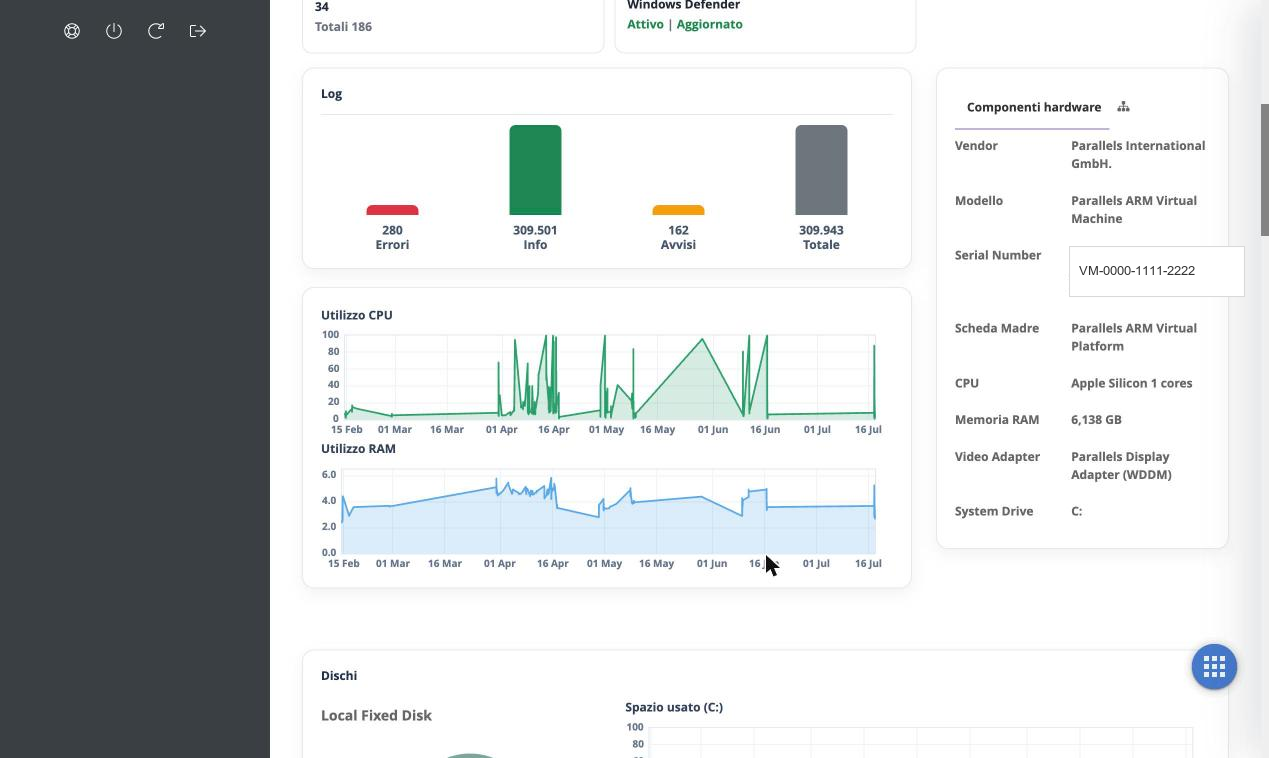1269x758 pixels.
Task: Click the Video Adapter value Parallels Display Adapter
Action: pyautogui.click(x=1121, y=465)
